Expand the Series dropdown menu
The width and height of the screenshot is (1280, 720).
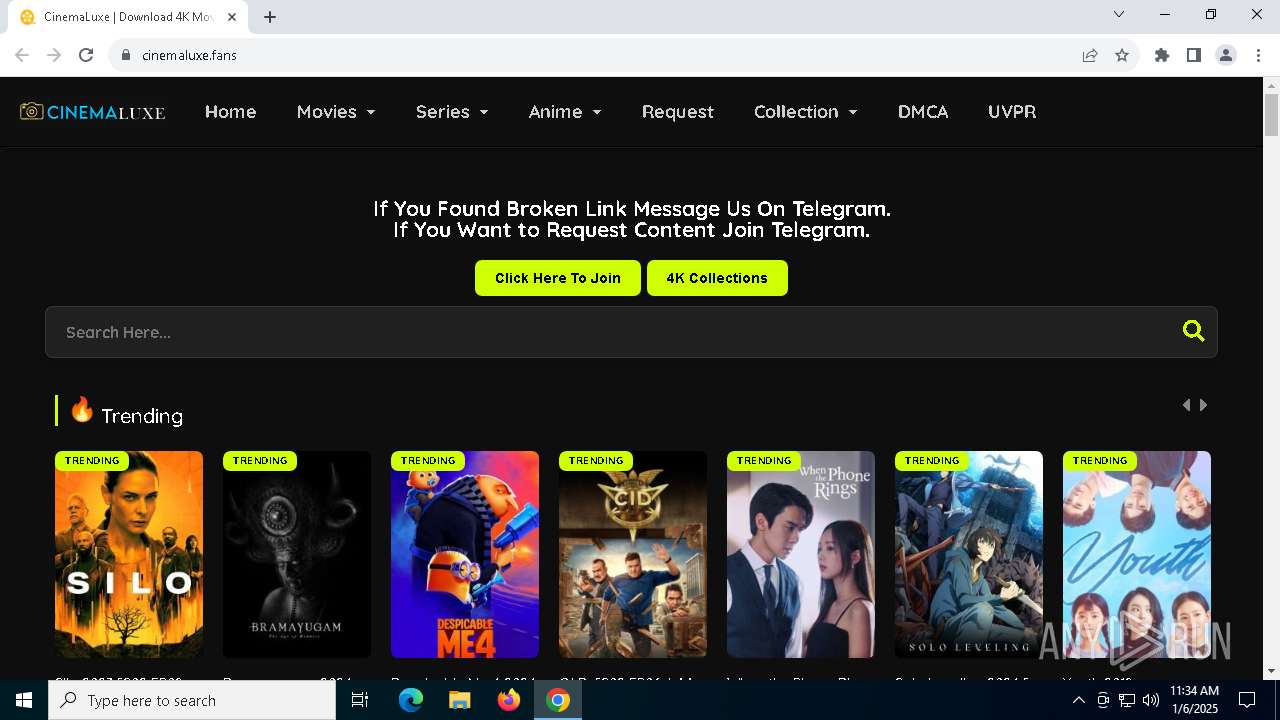pyautogui.click(x=452, y=112)
